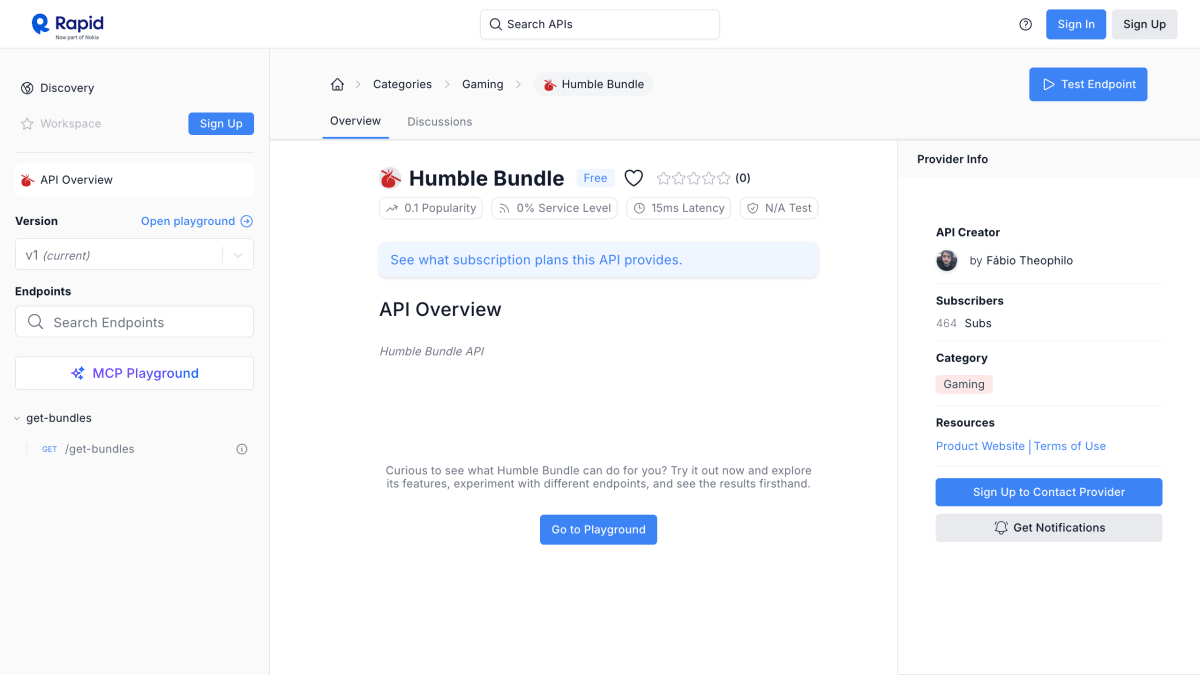Viewport: 1200px width, 675px height.
Task: Click the Test Endpoint button
Action: pyautogui.click(x=1088, y=84)
